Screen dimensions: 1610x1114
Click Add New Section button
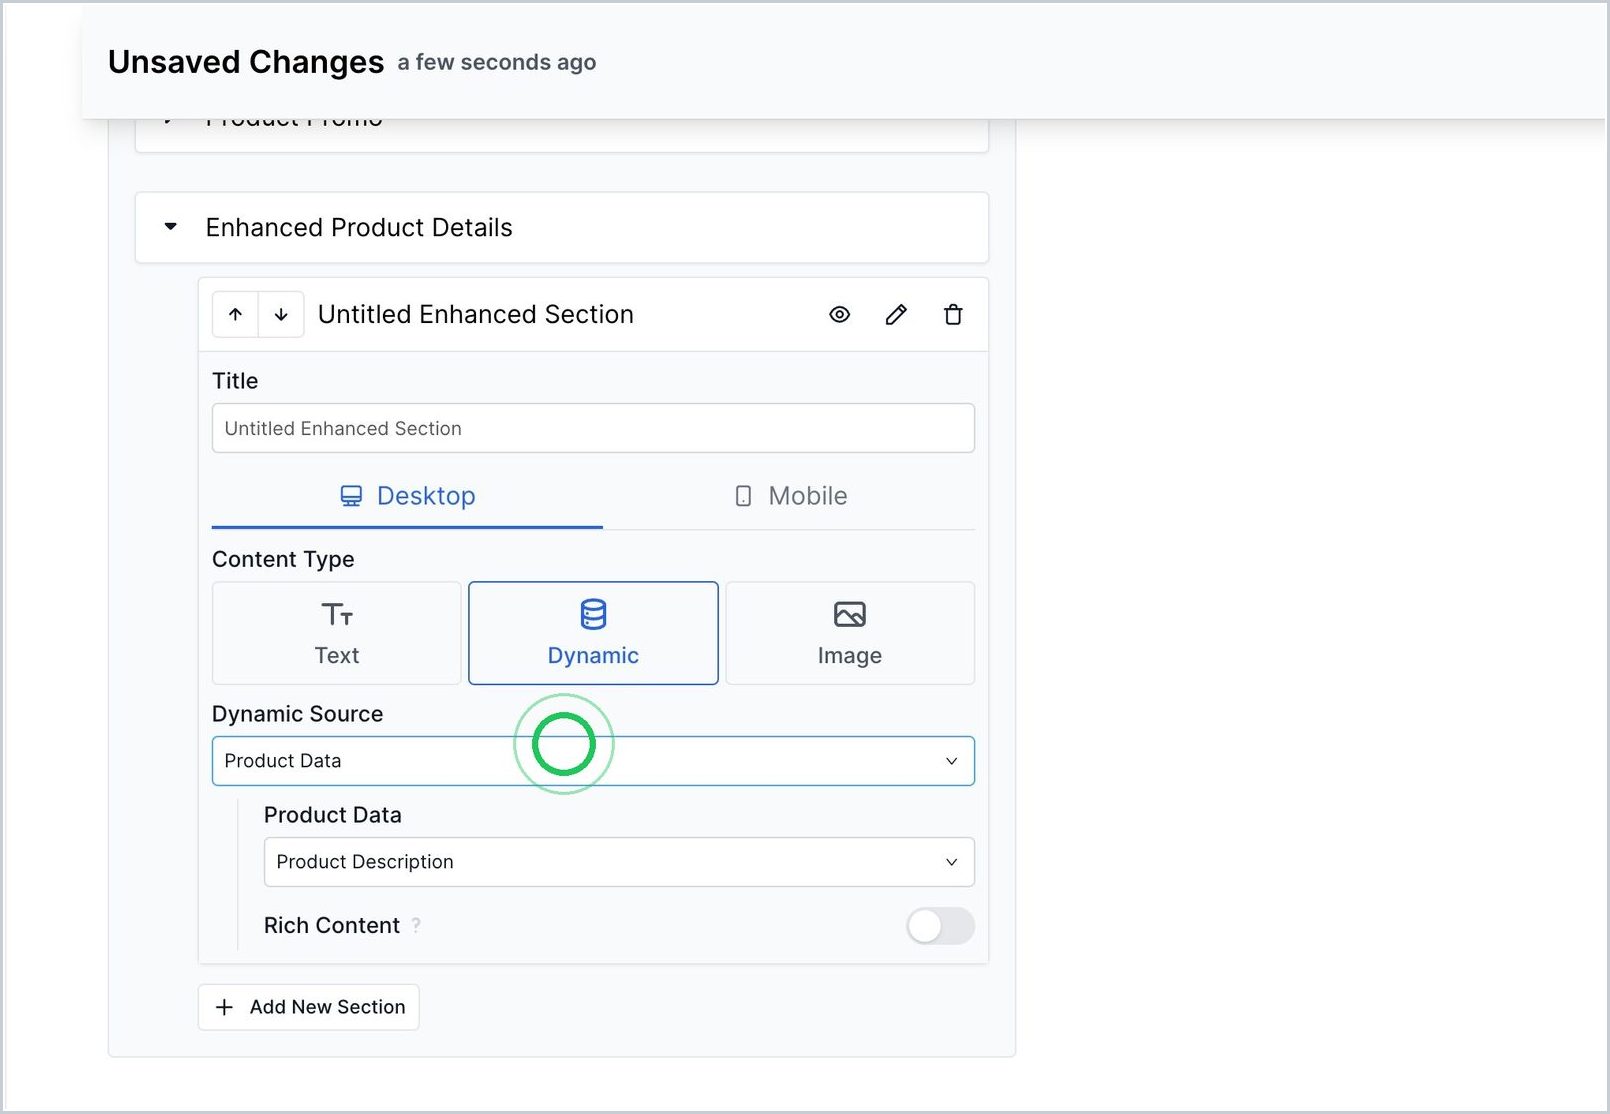coord(308,1007)
